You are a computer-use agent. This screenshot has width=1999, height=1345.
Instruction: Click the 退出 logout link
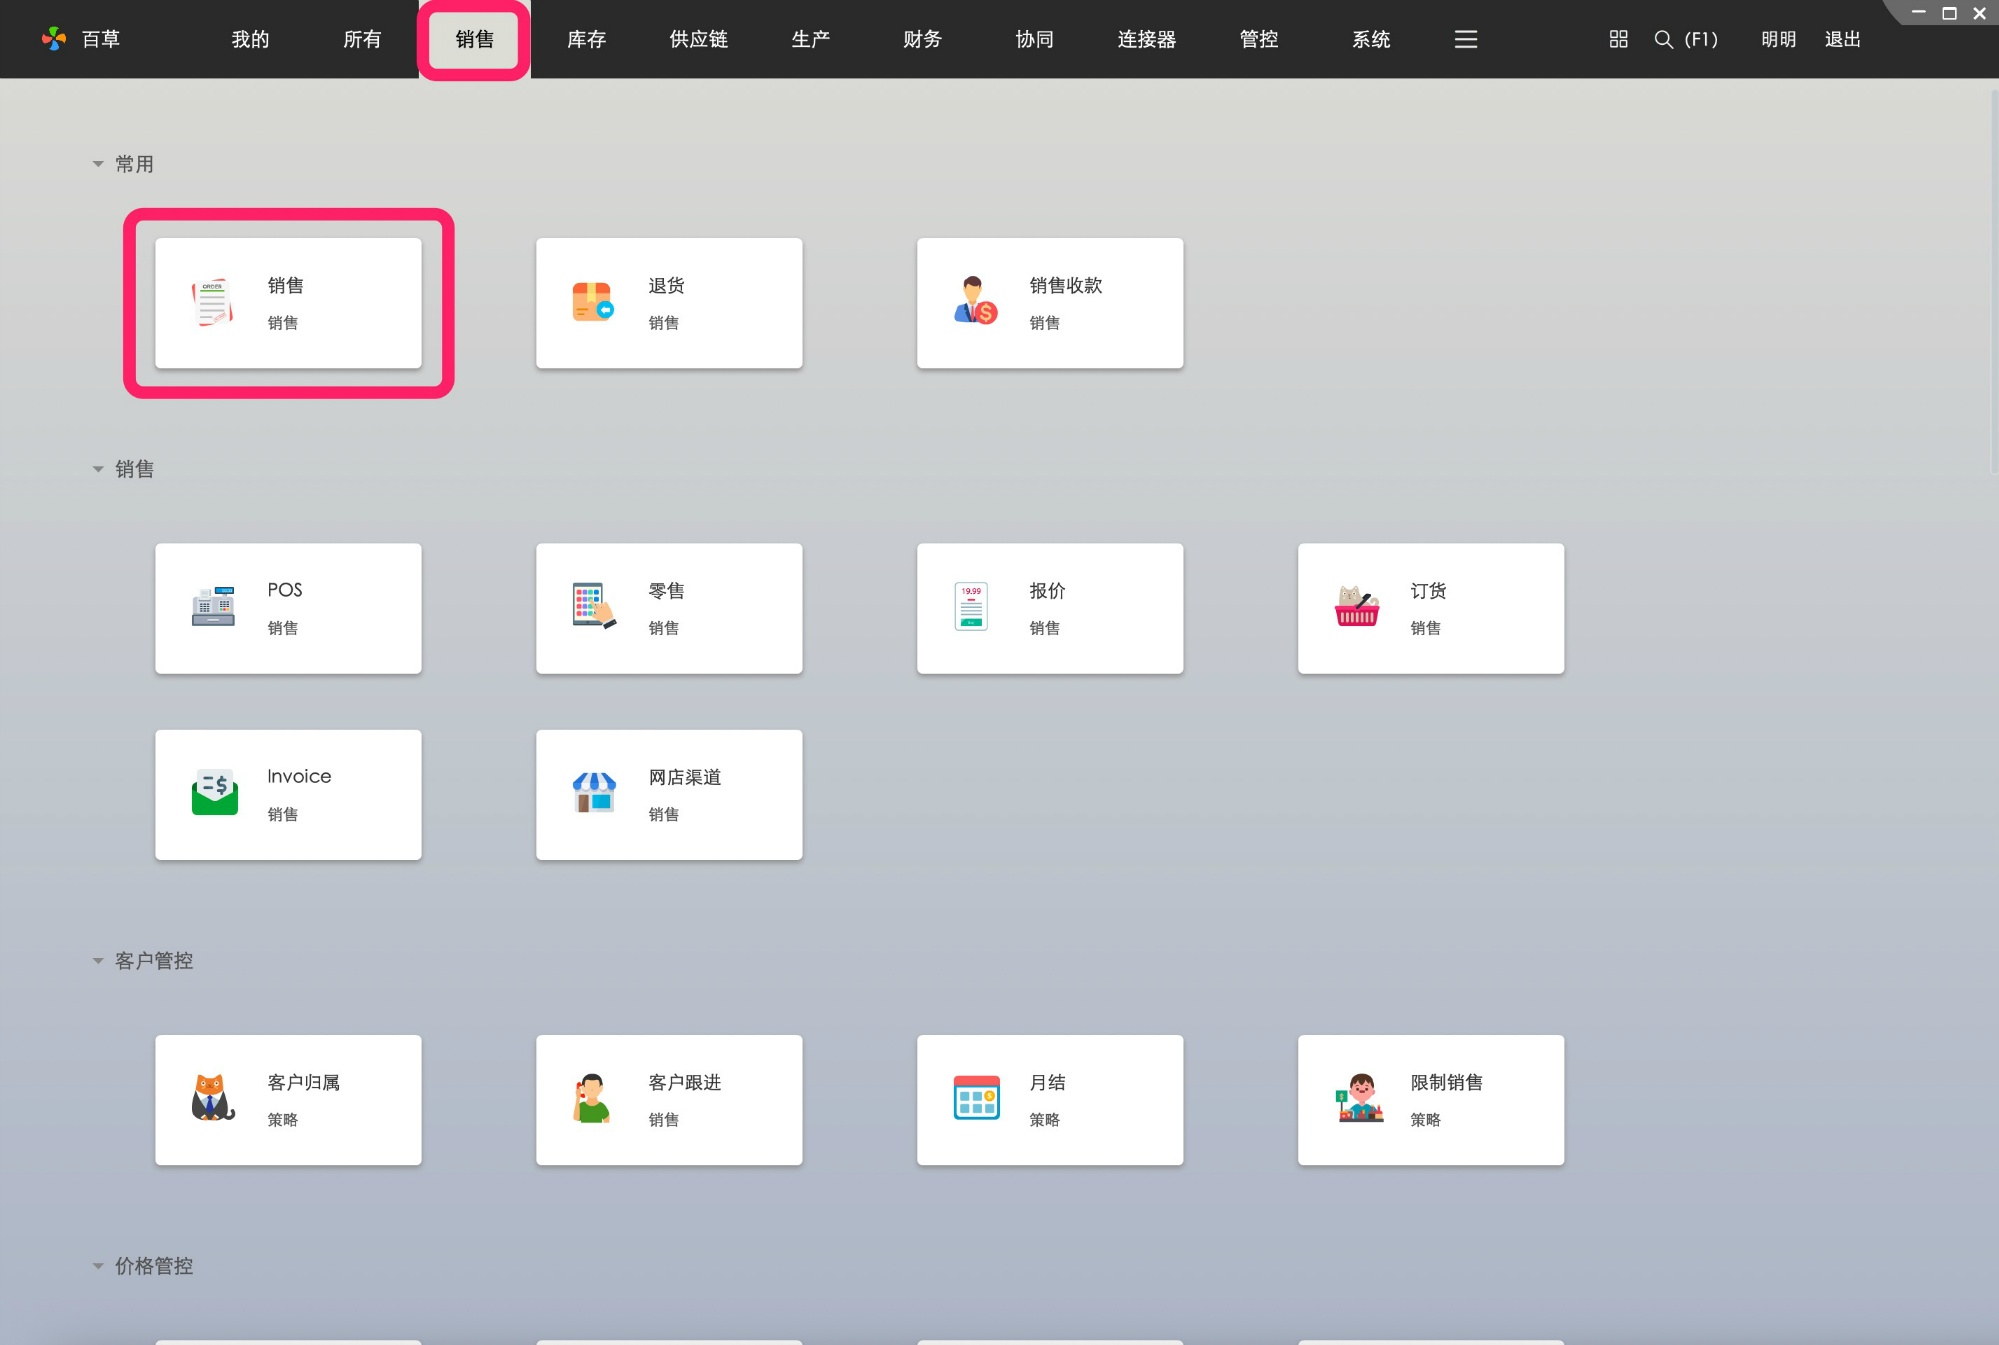(x=1842, y=39)
